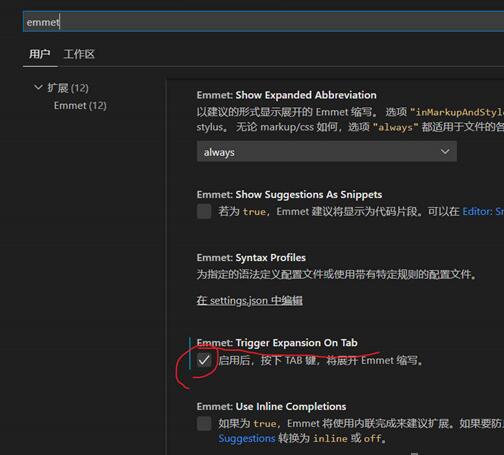Enable the Show Suggestions As Snippets checkbox
The image size is (504, 455).
204,211
